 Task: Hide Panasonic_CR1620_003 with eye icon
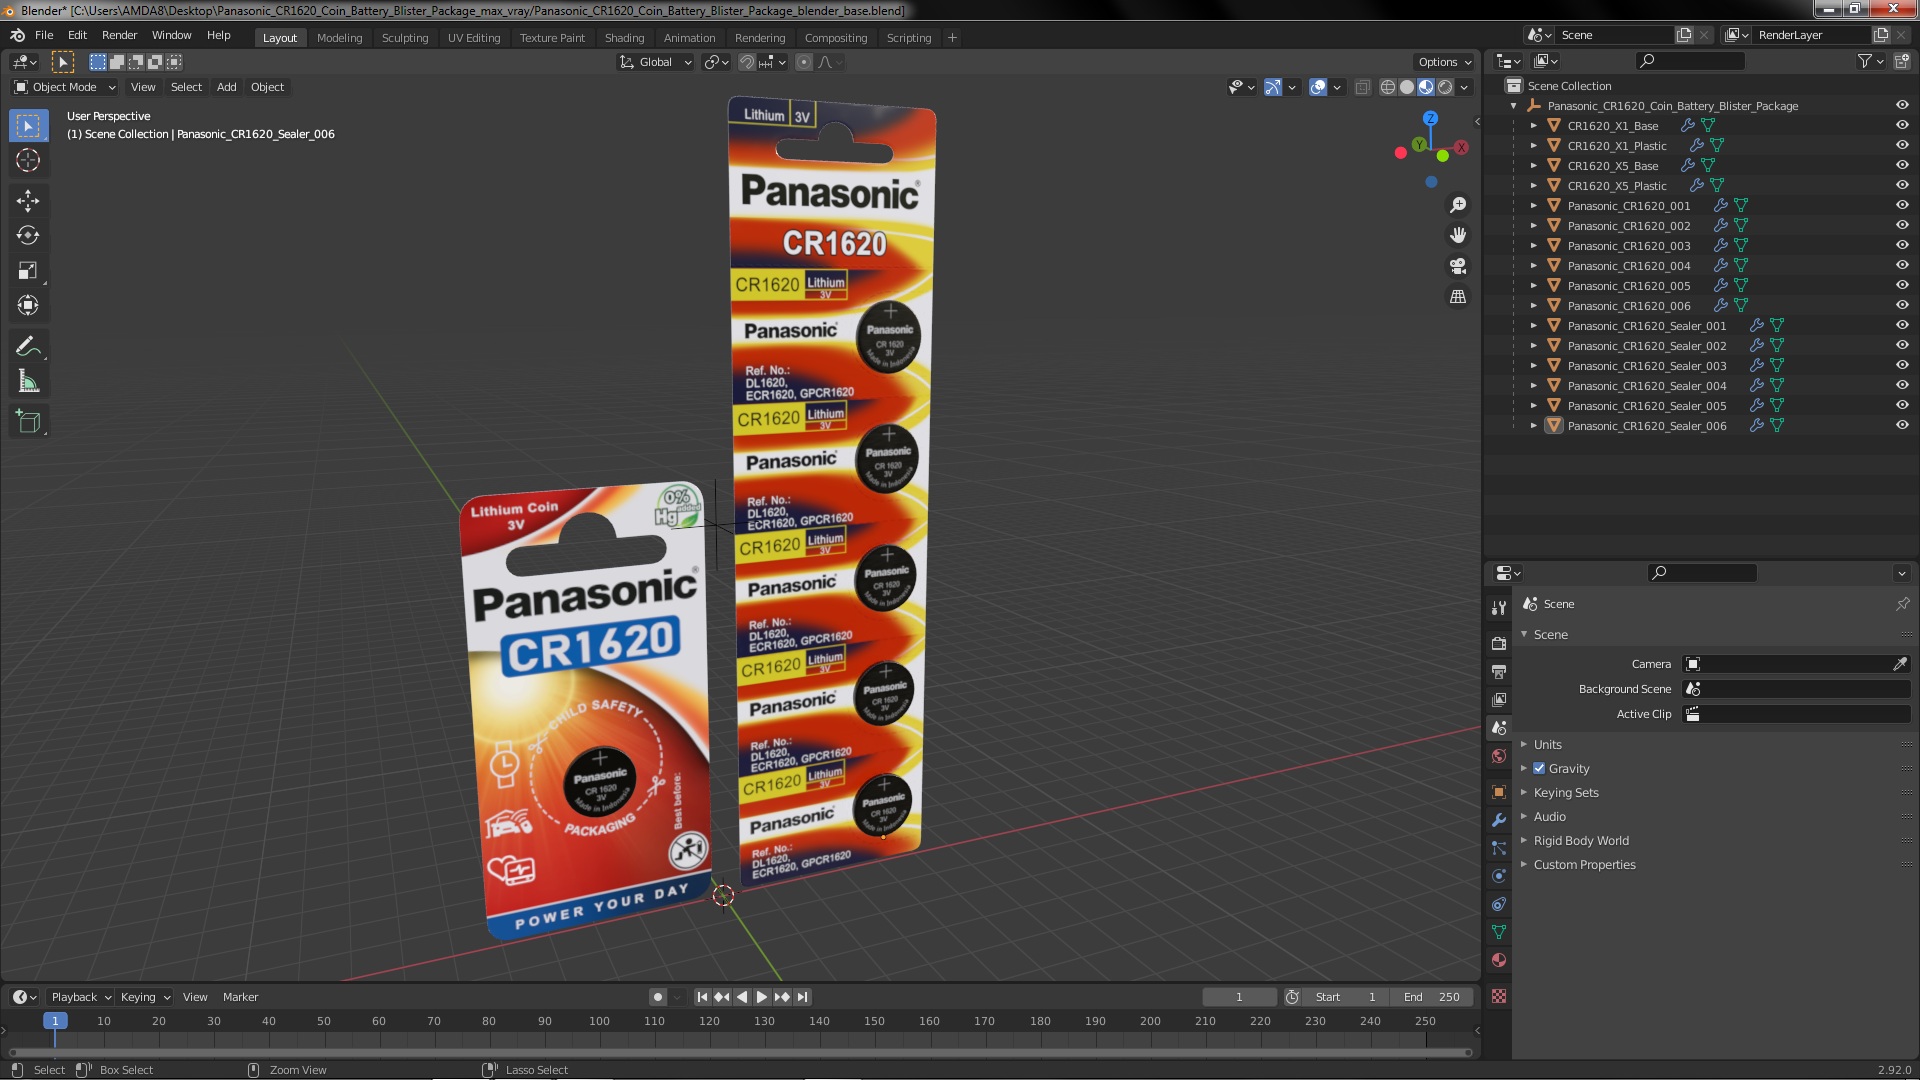(1902, 245)
